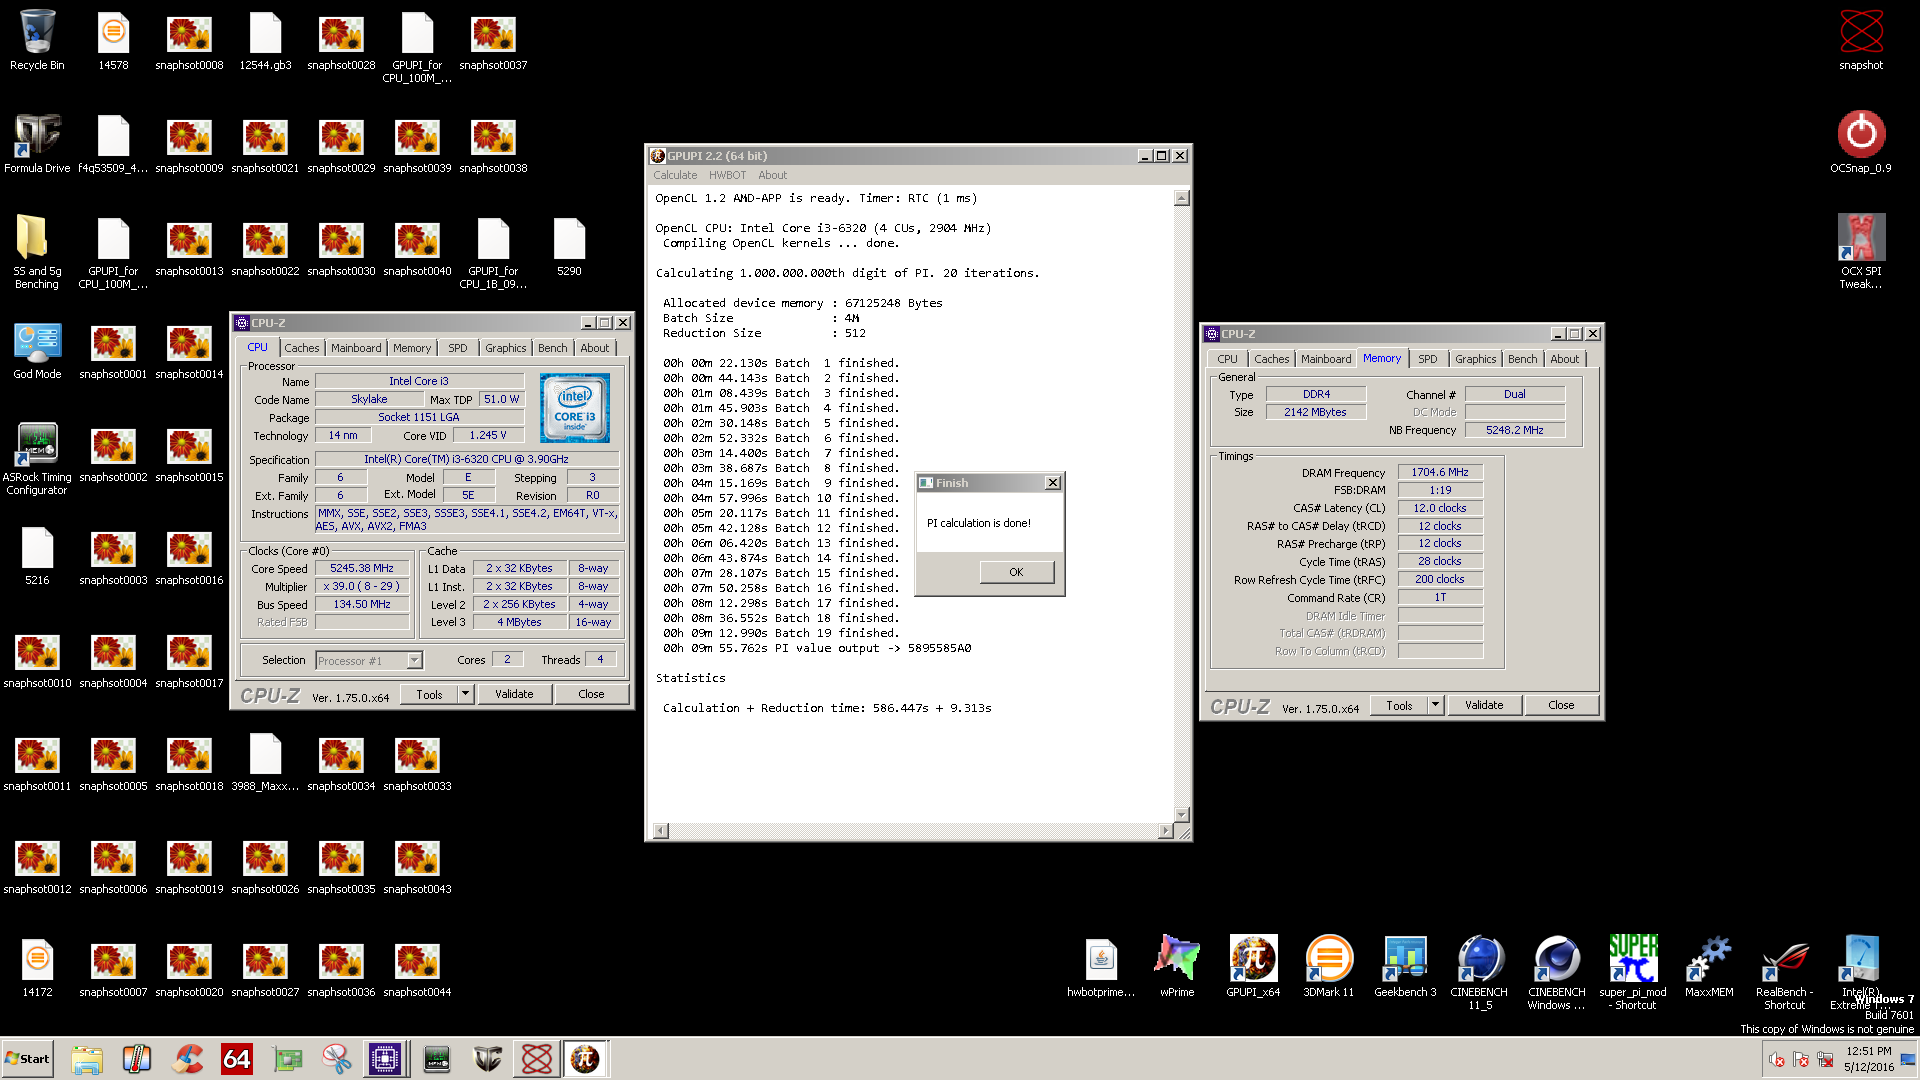Click Close in right CPU-Z window
The width and height of the screenshot is (1920, 1080).
[1561, 705]
